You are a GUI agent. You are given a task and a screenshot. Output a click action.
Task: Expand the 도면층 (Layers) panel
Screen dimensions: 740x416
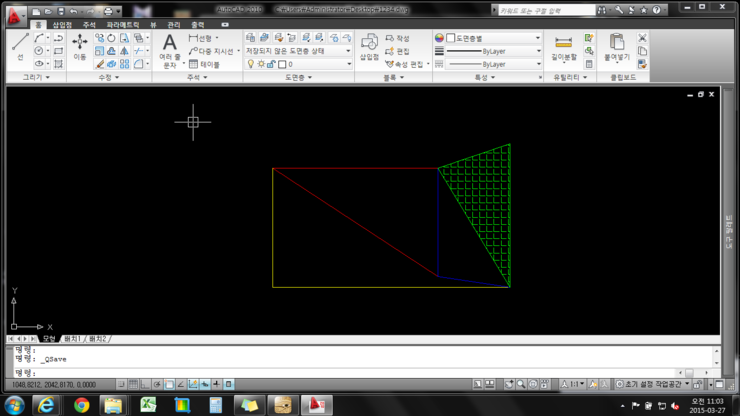[x=298, y=77]
